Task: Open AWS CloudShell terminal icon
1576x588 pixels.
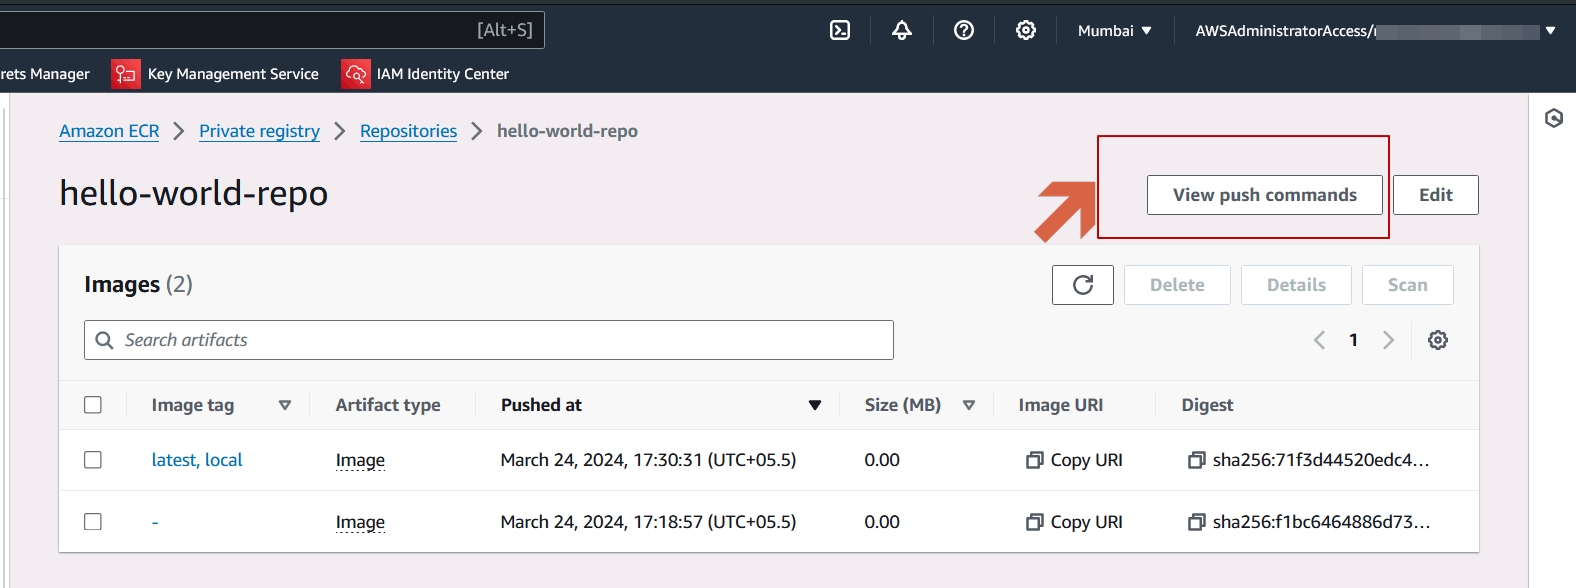Action: point(840,30)
